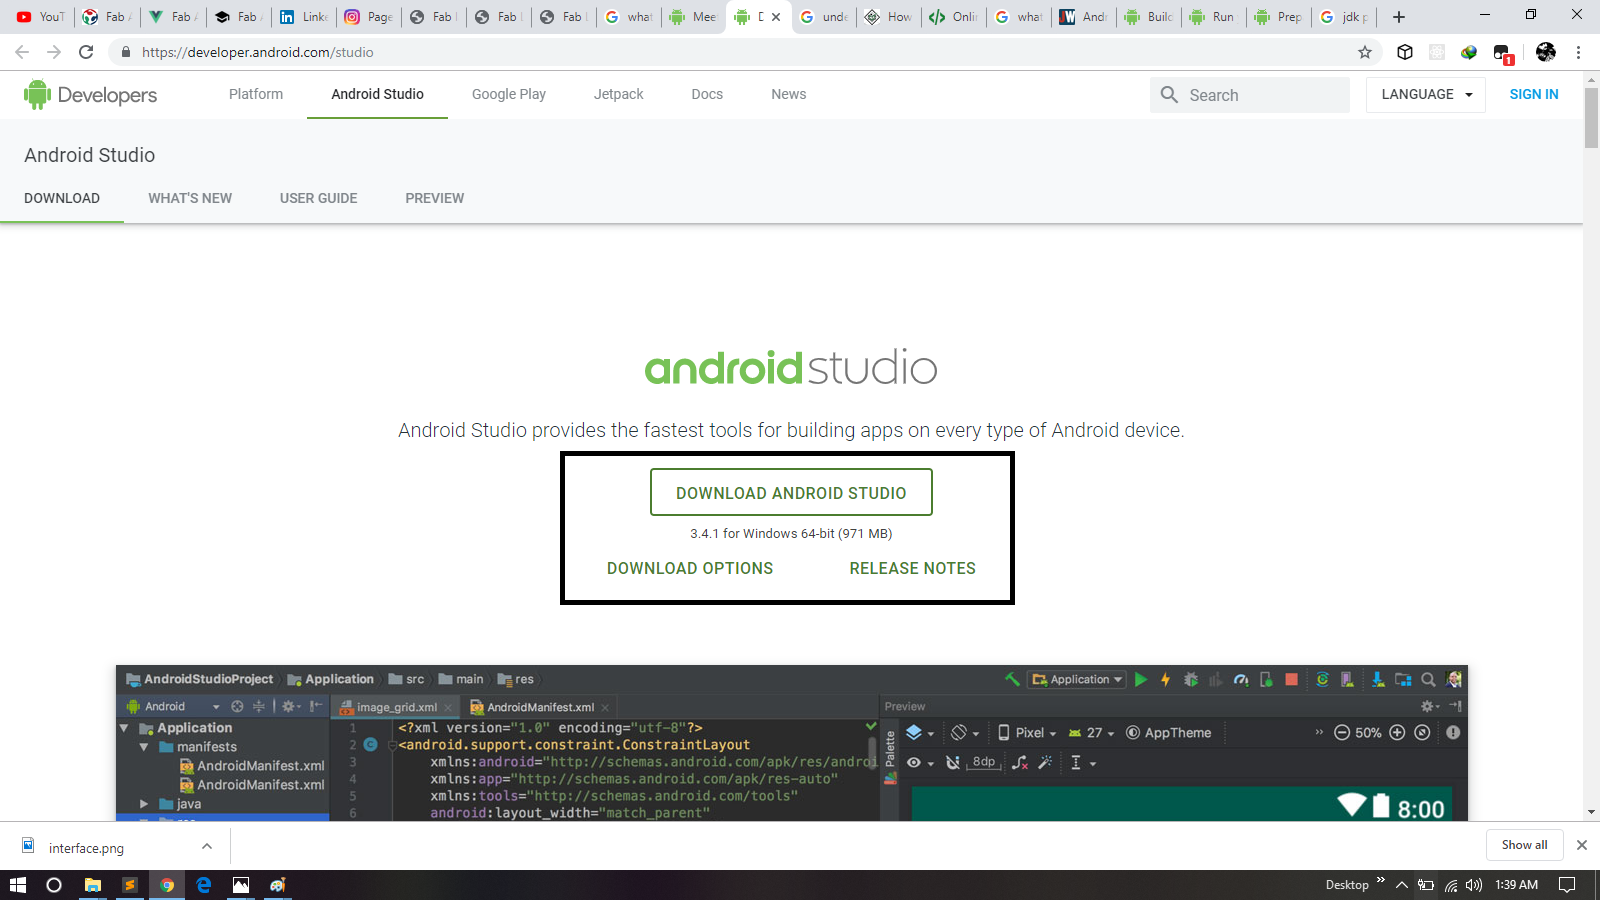Select the DOWNLOAD tab
Screen dimensions: 1600x900
tap(62, 198)
